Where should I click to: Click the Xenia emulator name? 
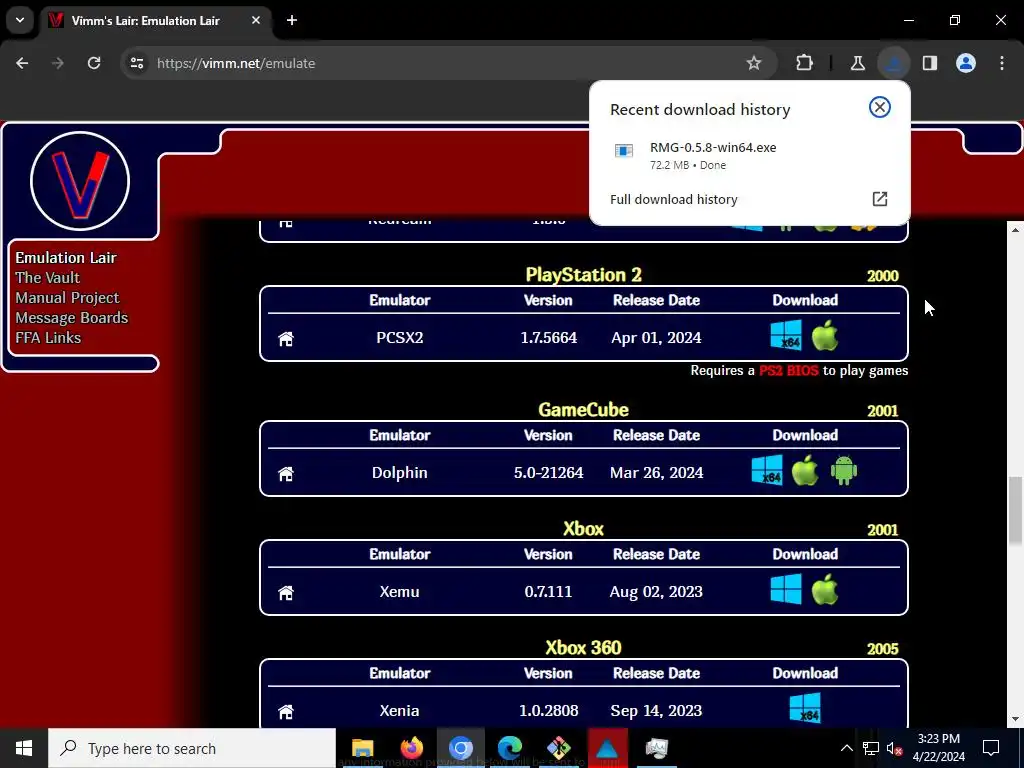[x=400, y=710]
